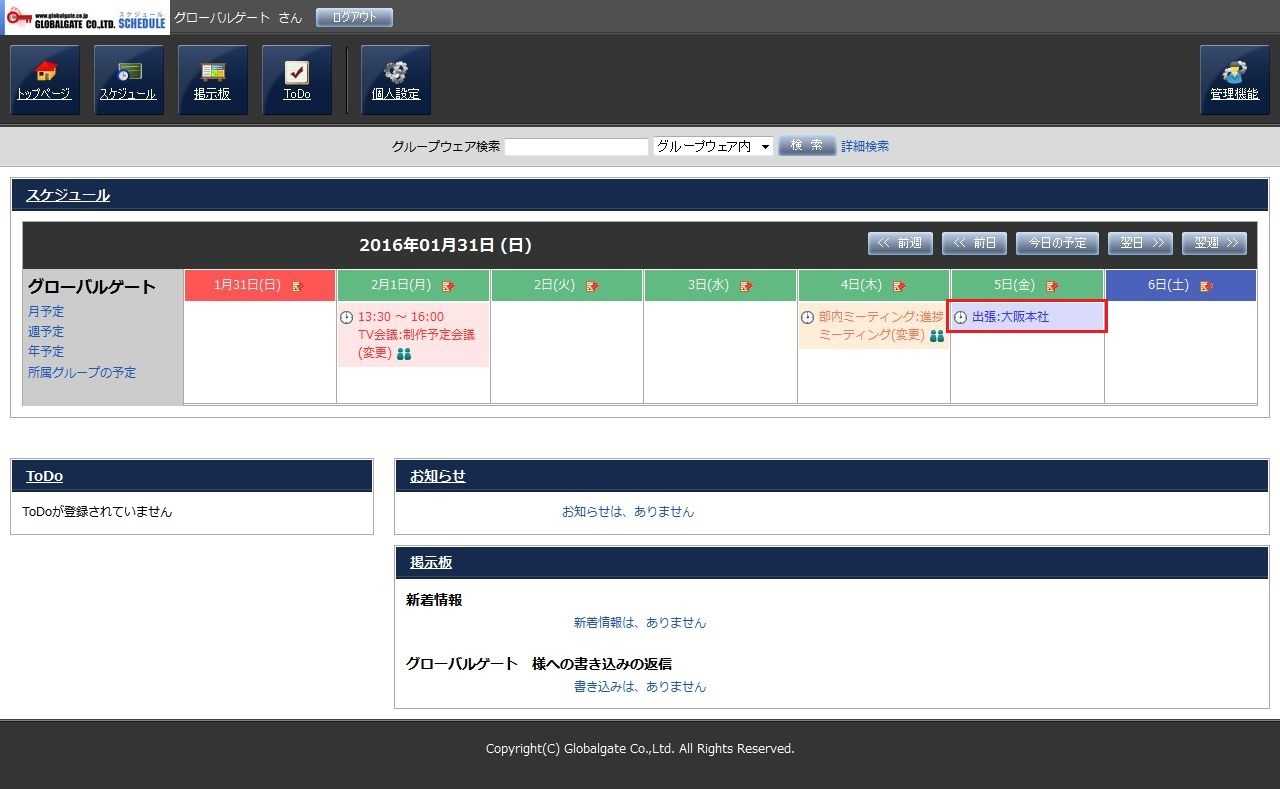Open the ToDo checklist icon
The height and width of the screenshot is (789, 1280).
pyautogui.click(x=297, y=80)
